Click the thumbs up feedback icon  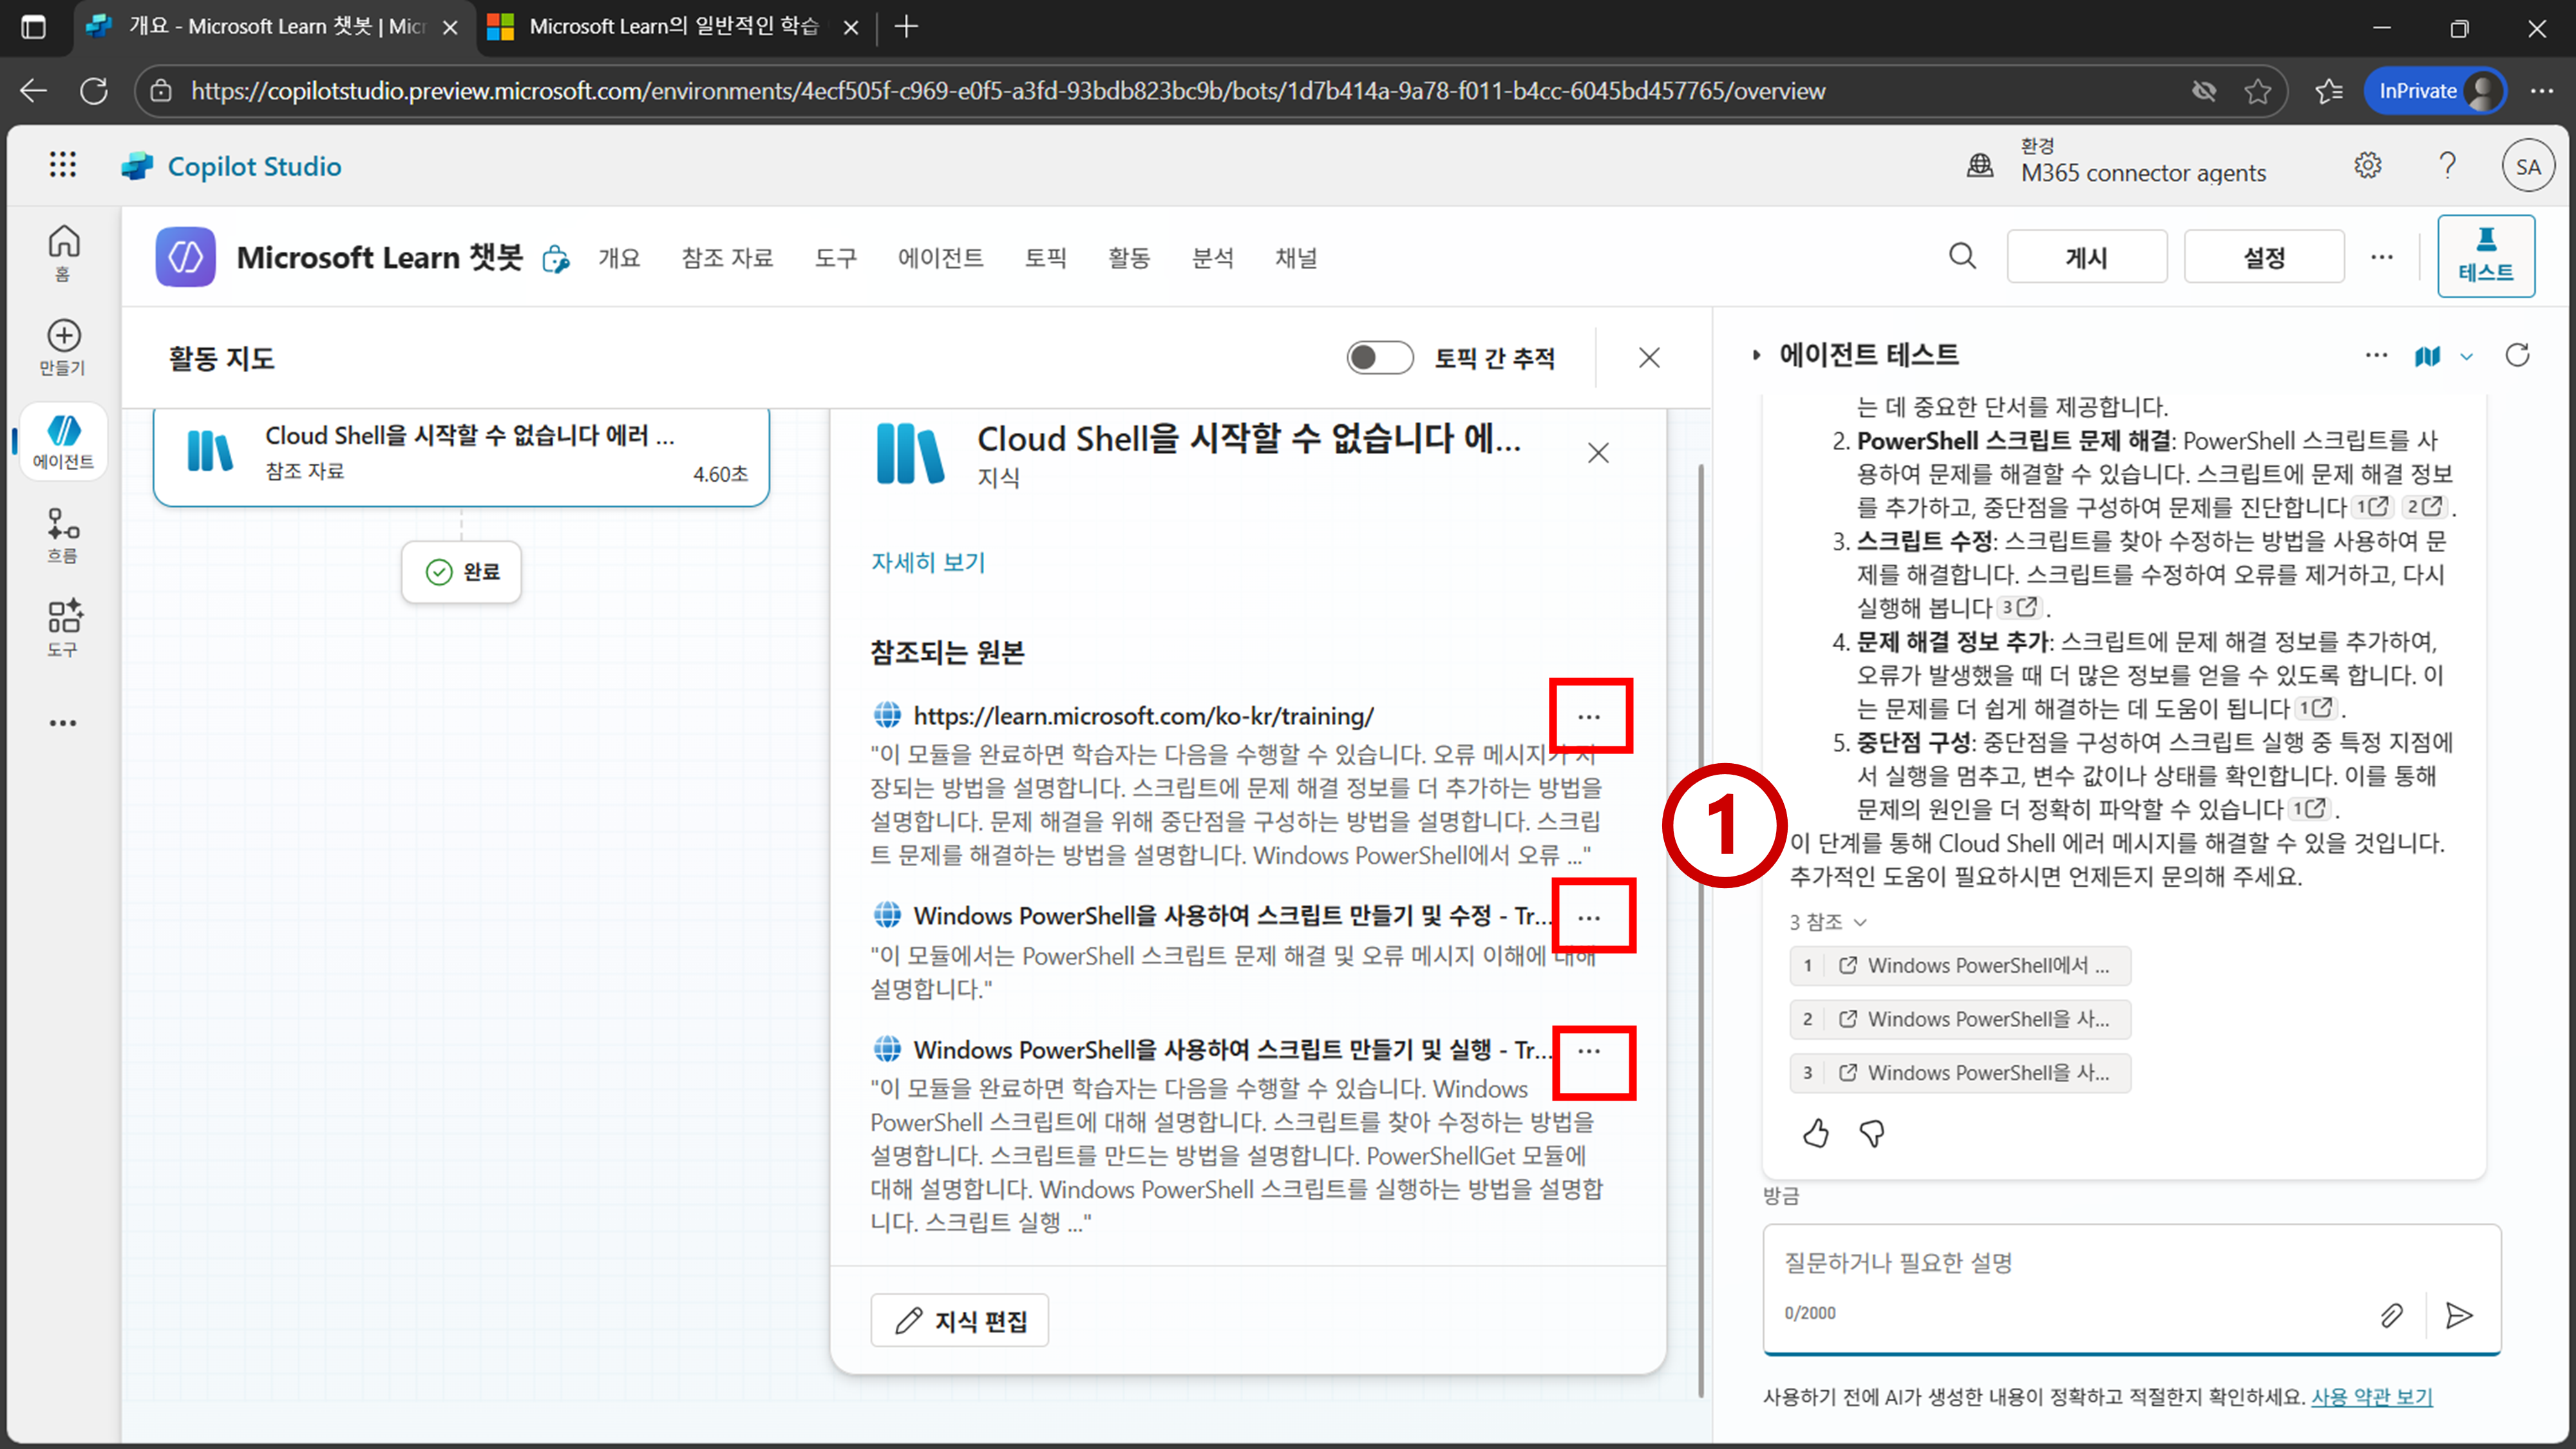coord(1816,1133)
